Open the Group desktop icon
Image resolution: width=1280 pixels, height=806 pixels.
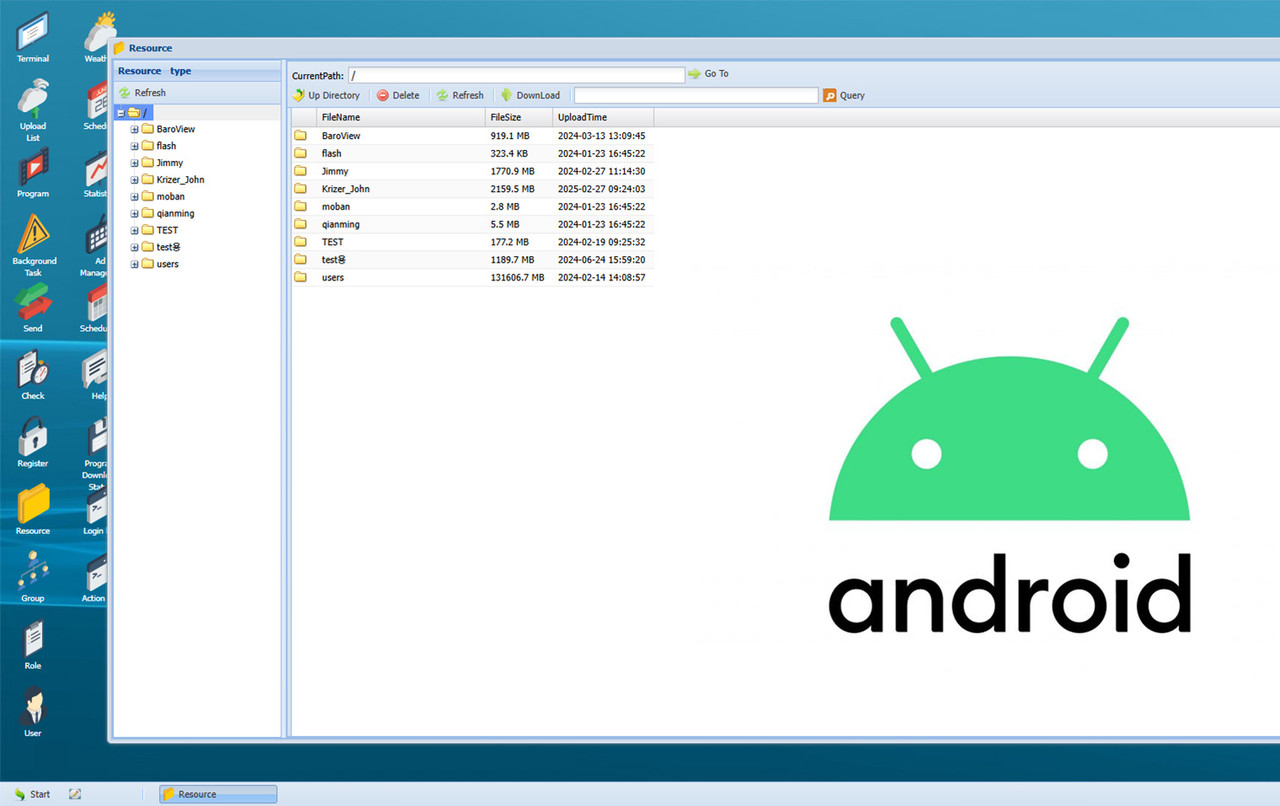[33, 577]
